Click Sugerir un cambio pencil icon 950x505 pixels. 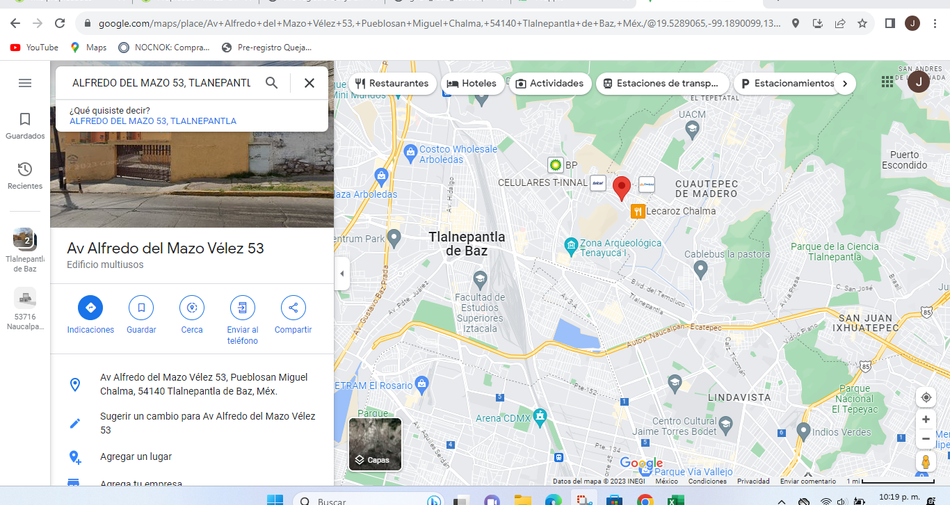[75, 423]
